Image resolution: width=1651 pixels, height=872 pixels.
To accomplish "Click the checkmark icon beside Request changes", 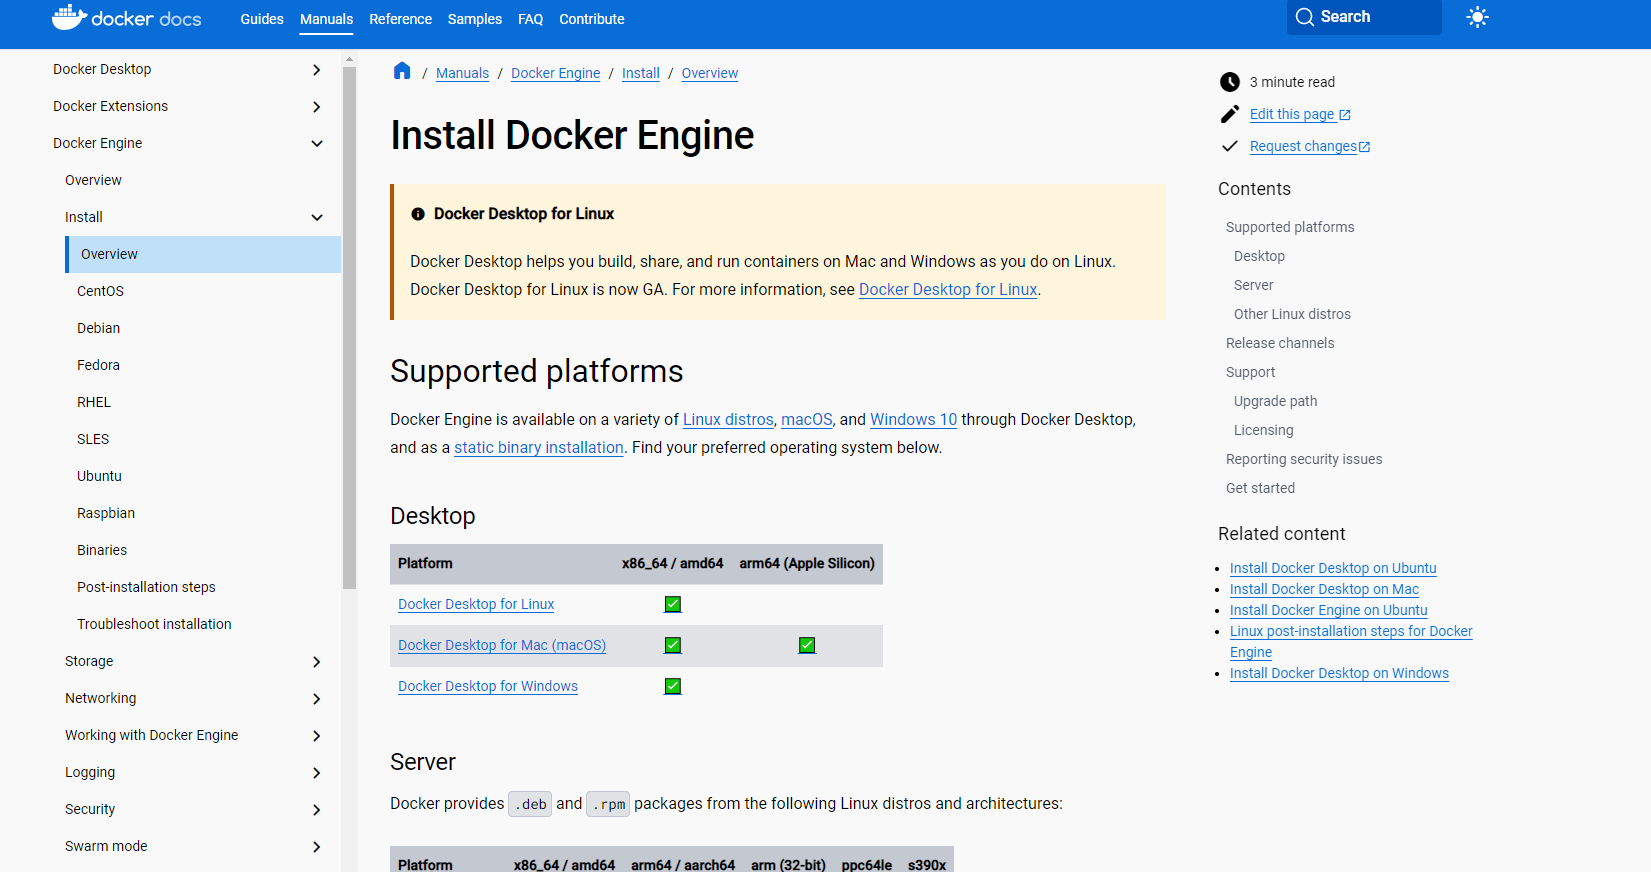I will pyautogui.click(x=1230, y=146).
